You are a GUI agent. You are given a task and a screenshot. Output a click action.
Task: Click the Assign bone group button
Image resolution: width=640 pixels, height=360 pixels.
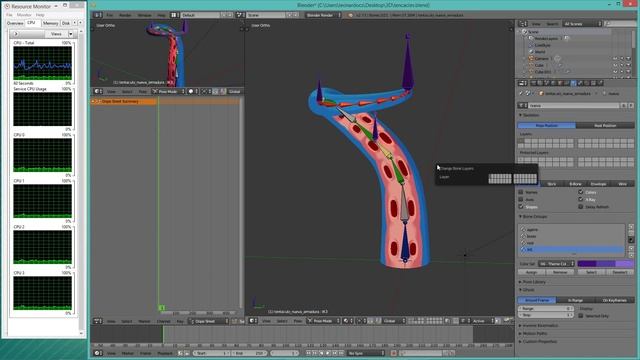(532, 272)
